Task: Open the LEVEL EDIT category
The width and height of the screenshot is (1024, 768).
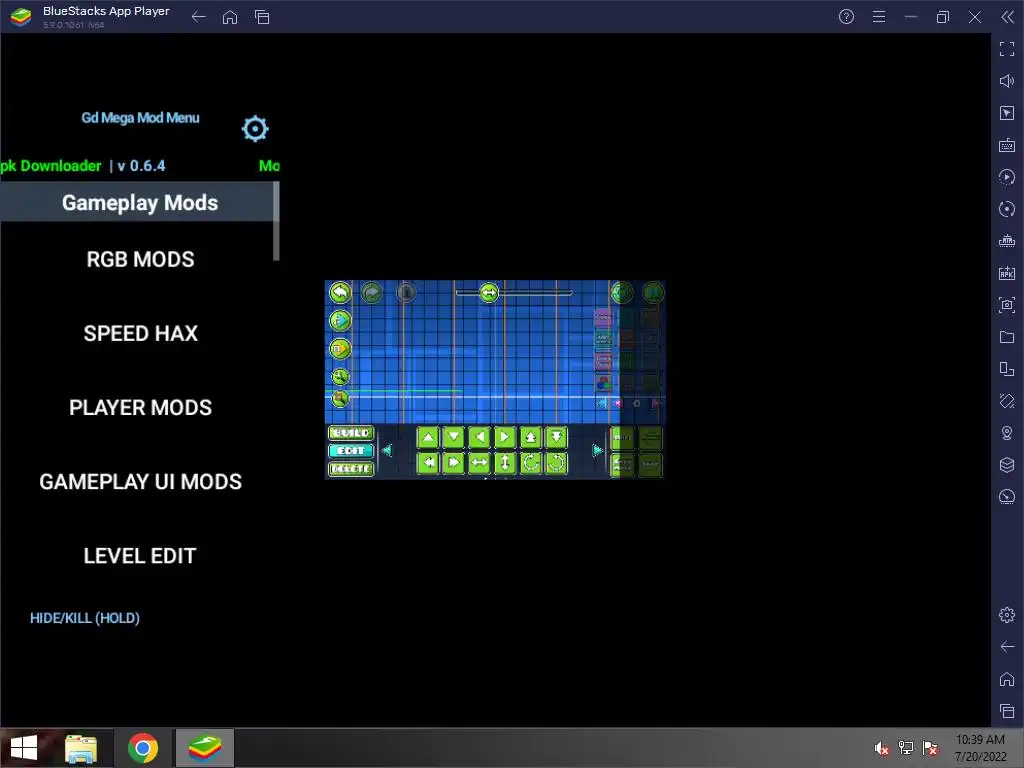Action: pyautogui.click(x=140, y=556)
